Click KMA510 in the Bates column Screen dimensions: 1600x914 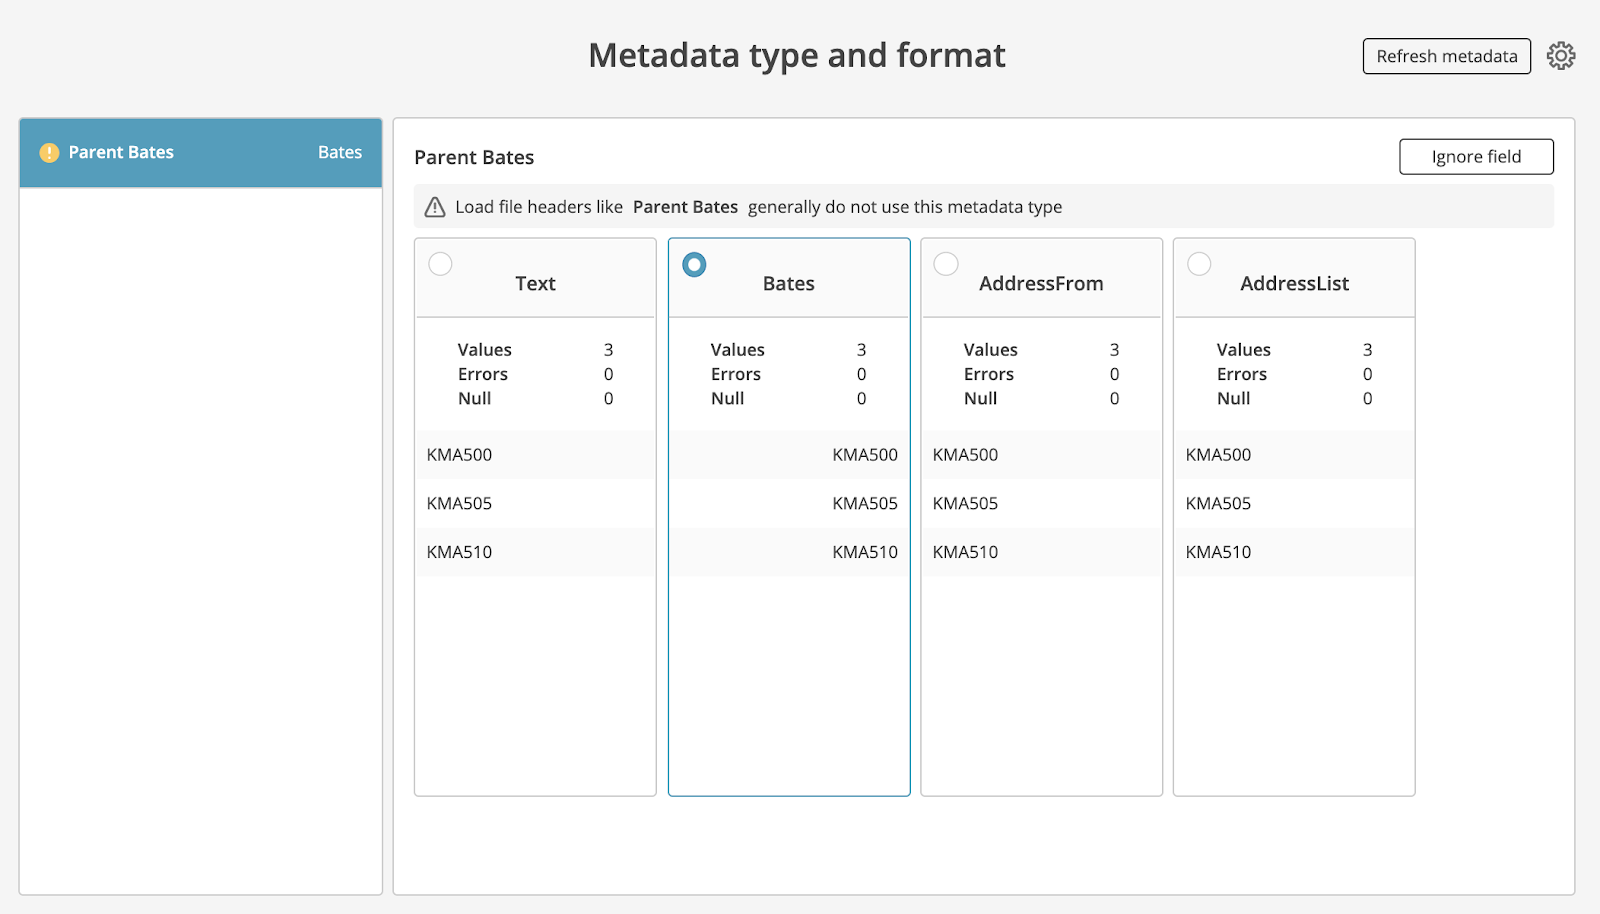(x=865, y=552)
